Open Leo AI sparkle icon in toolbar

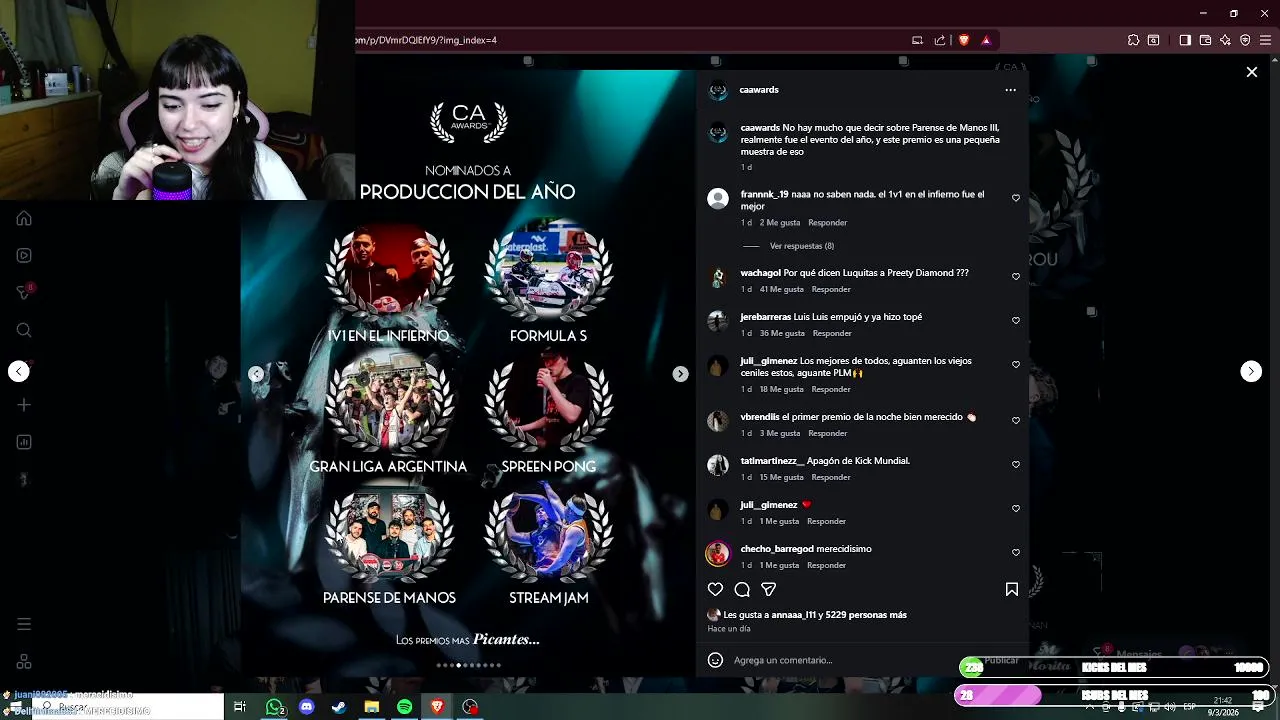pyautogui.click(x=1225, y=40)
